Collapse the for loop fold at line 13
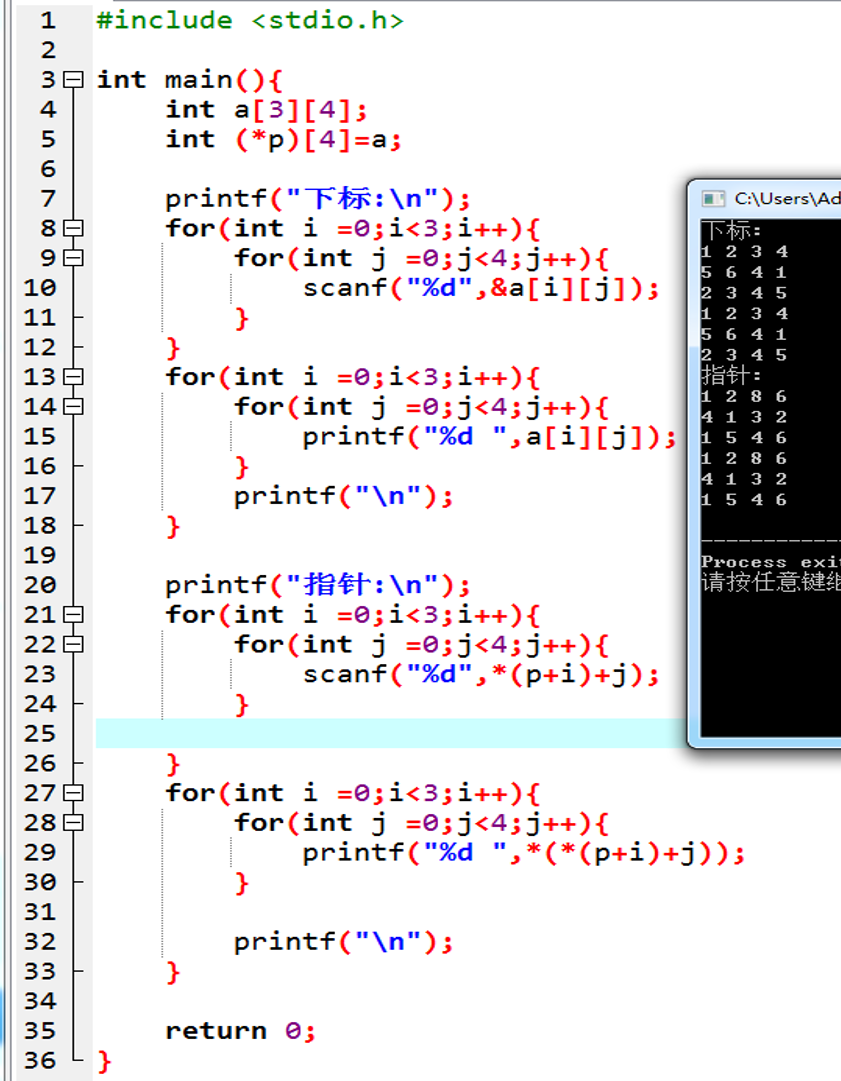The image size is (841, 1081). tap(73, 377)
